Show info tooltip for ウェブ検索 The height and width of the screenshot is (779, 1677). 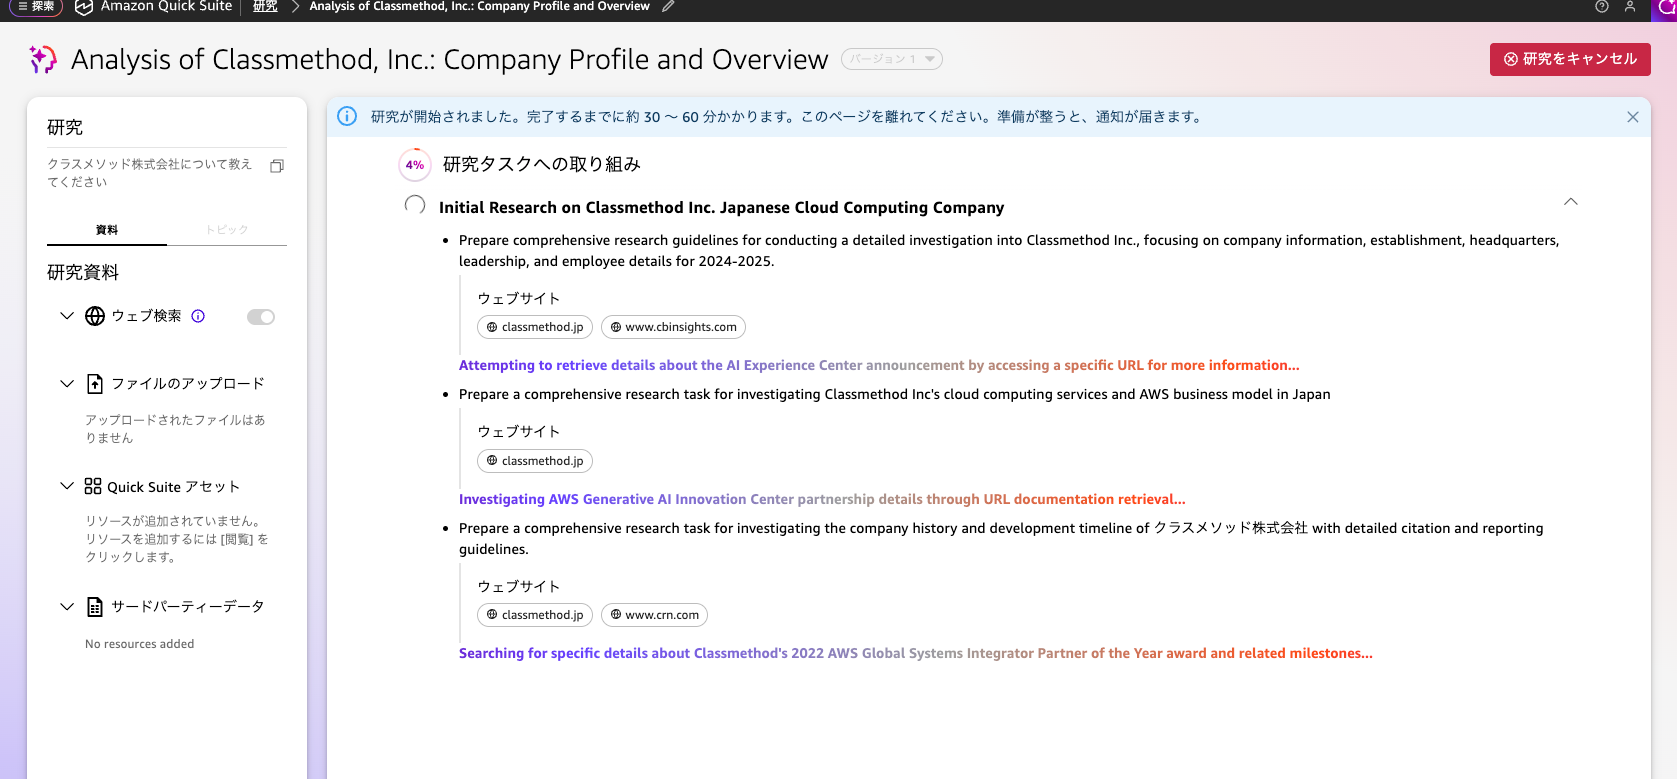coord(198,316)
